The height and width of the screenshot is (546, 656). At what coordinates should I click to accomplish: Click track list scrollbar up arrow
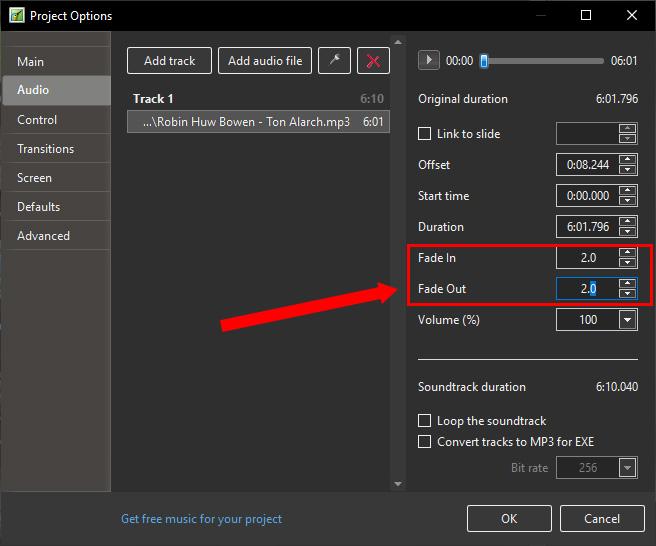tap(398, 42)
